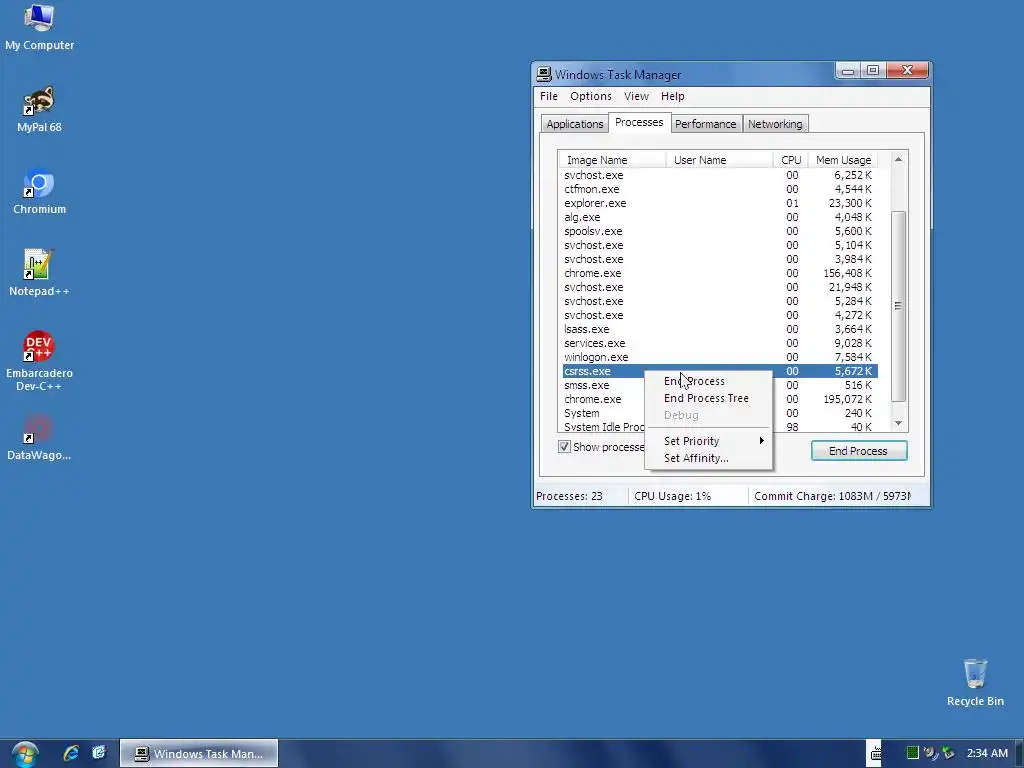Sort by Image Name column header
The width and height of the screenshot is (1024, 768).
coord(612,160)
